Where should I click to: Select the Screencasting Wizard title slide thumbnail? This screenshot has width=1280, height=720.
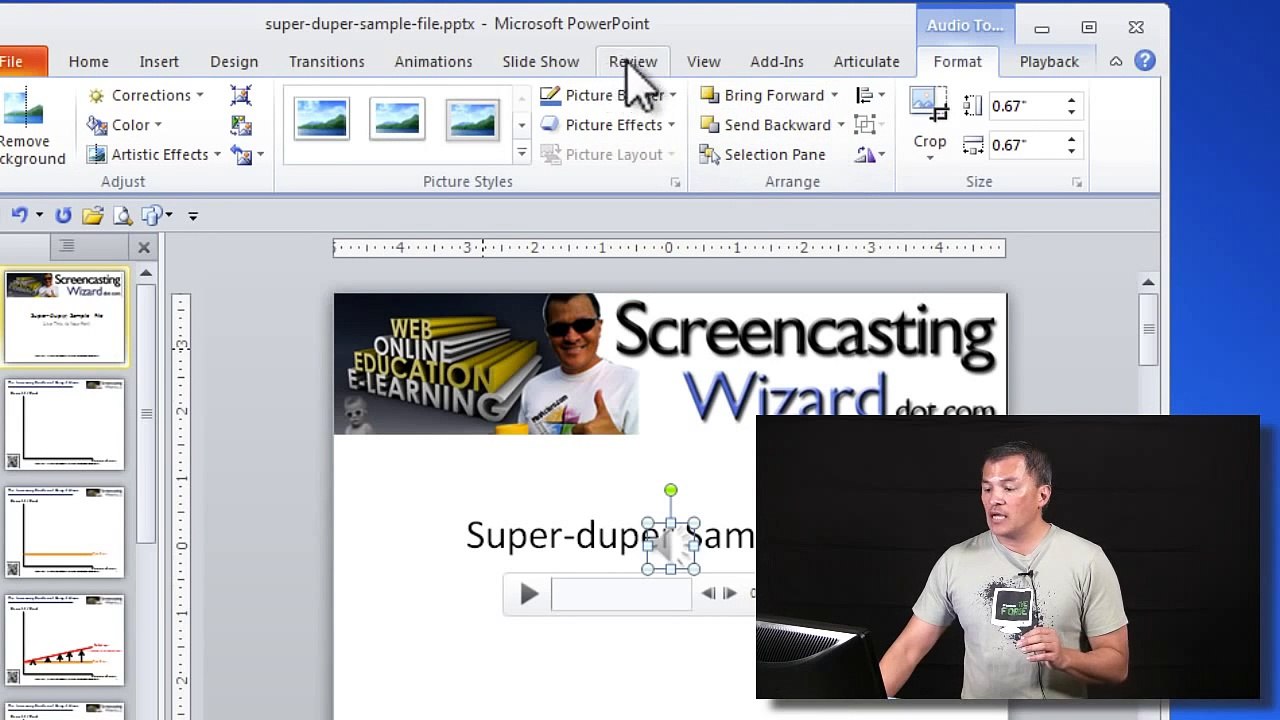pyautogui.click(x=65, y=316)
